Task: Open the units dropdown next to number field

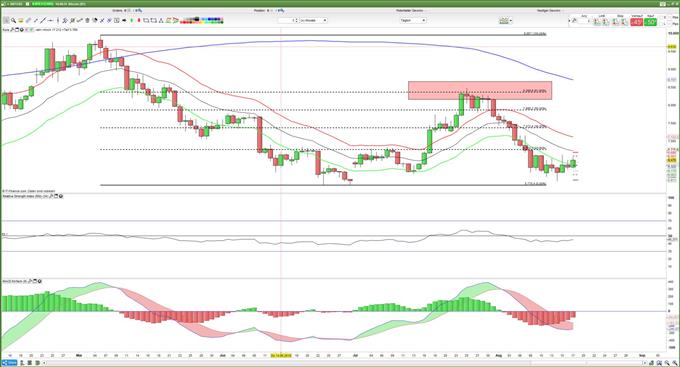Action: 314,20
